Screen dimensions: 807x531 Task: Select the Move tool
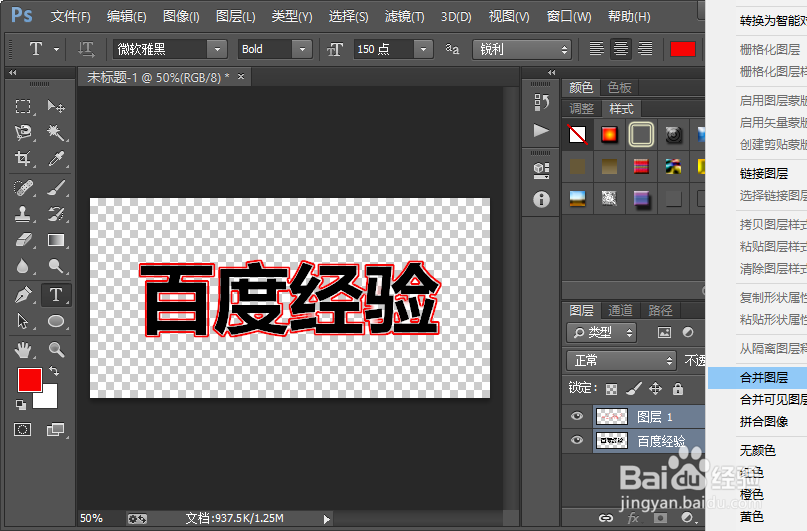click(56, 107)
